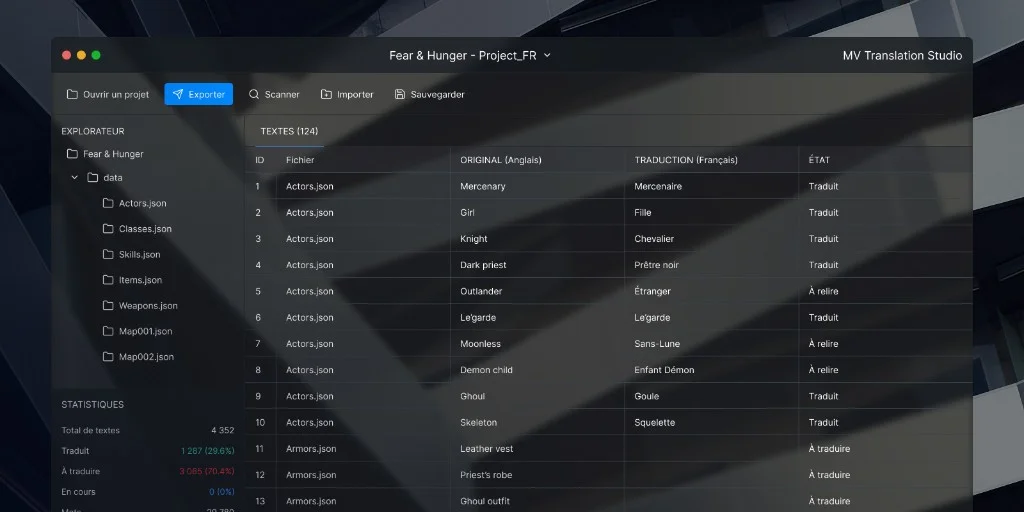Sort by the ÉTAT column header
This screenshot has width=1024, height=512.
click(x=819, y=160)
